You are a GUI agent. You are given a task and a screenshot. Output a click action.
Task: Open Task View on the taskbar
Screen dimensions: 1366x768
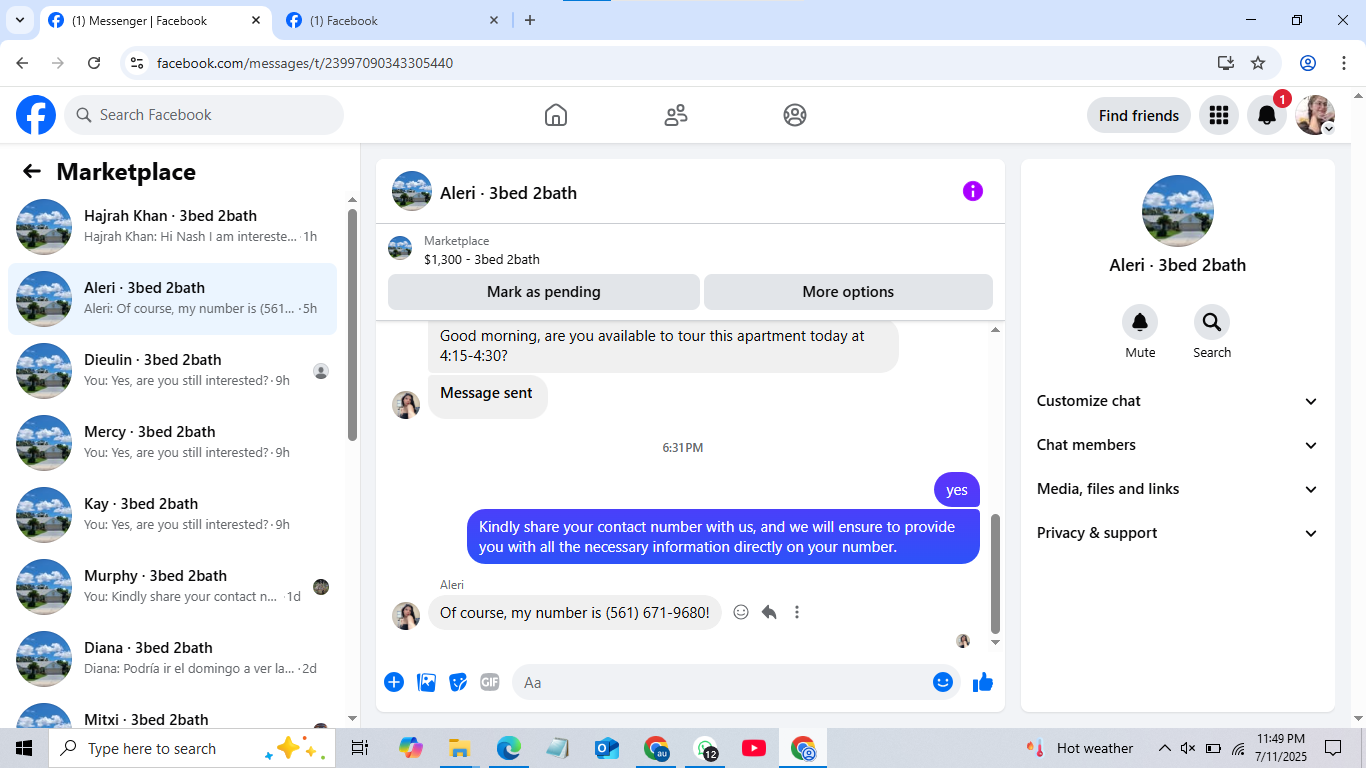tap(360, 748)
